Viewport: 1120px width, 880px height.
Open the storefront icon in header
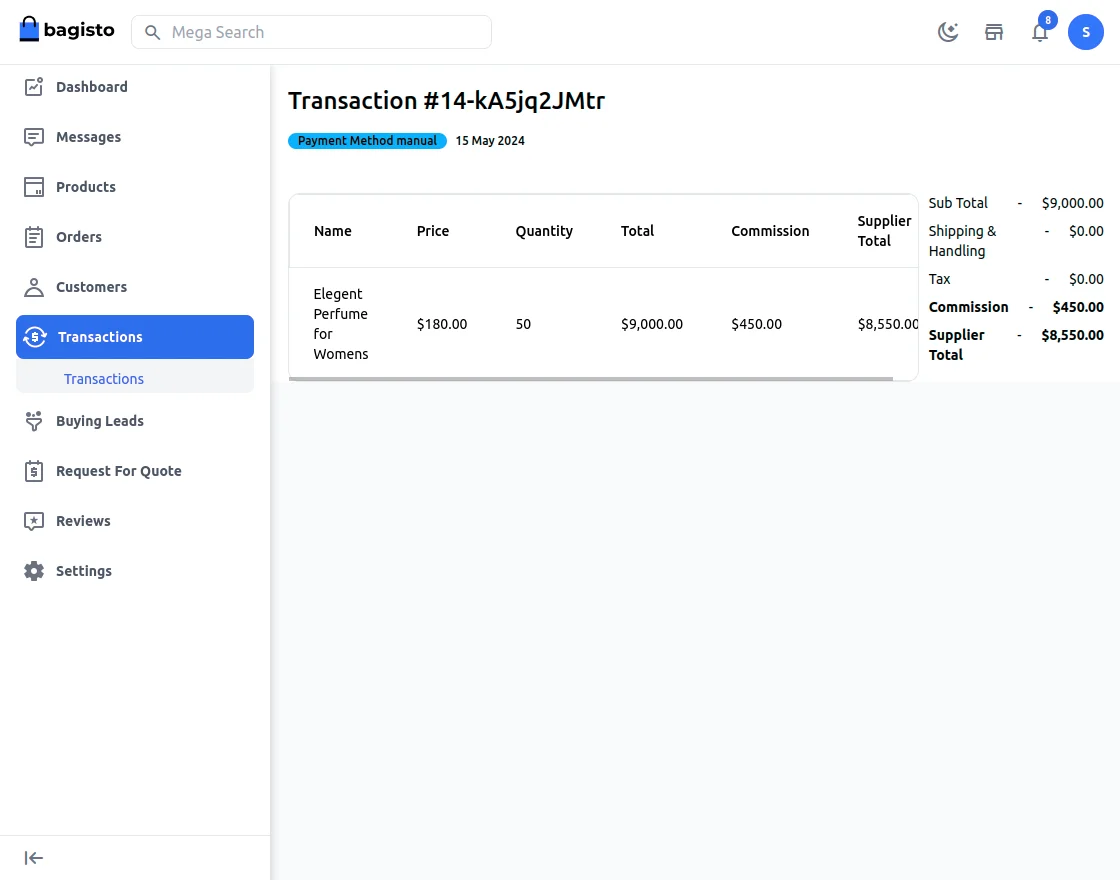(994, 32)
